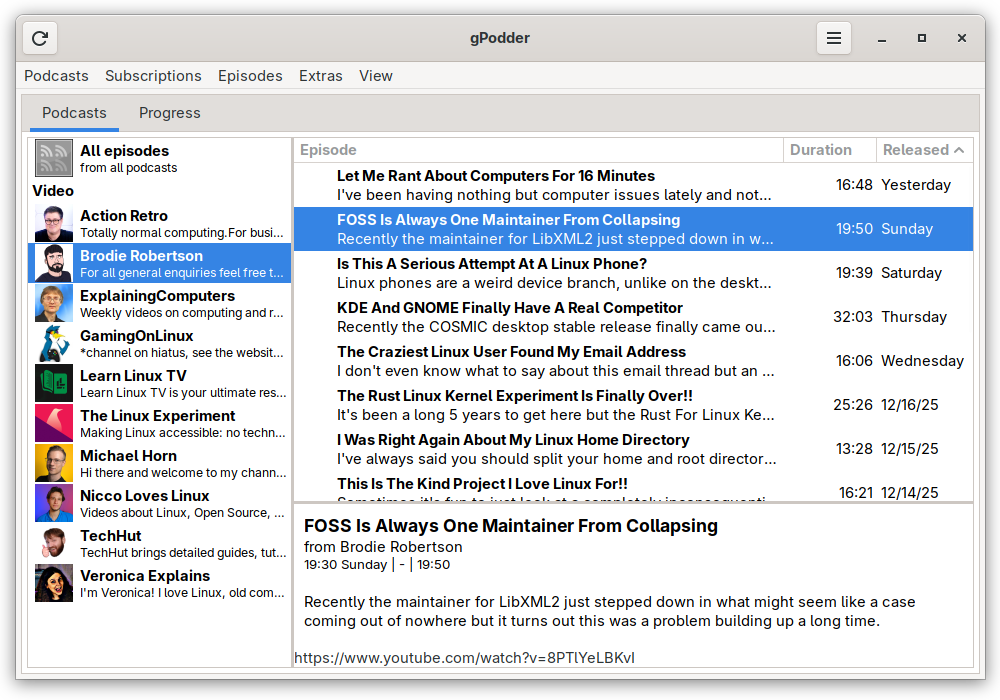Click Nicco Loves Linux avatar thumbnail

point(54,504)
